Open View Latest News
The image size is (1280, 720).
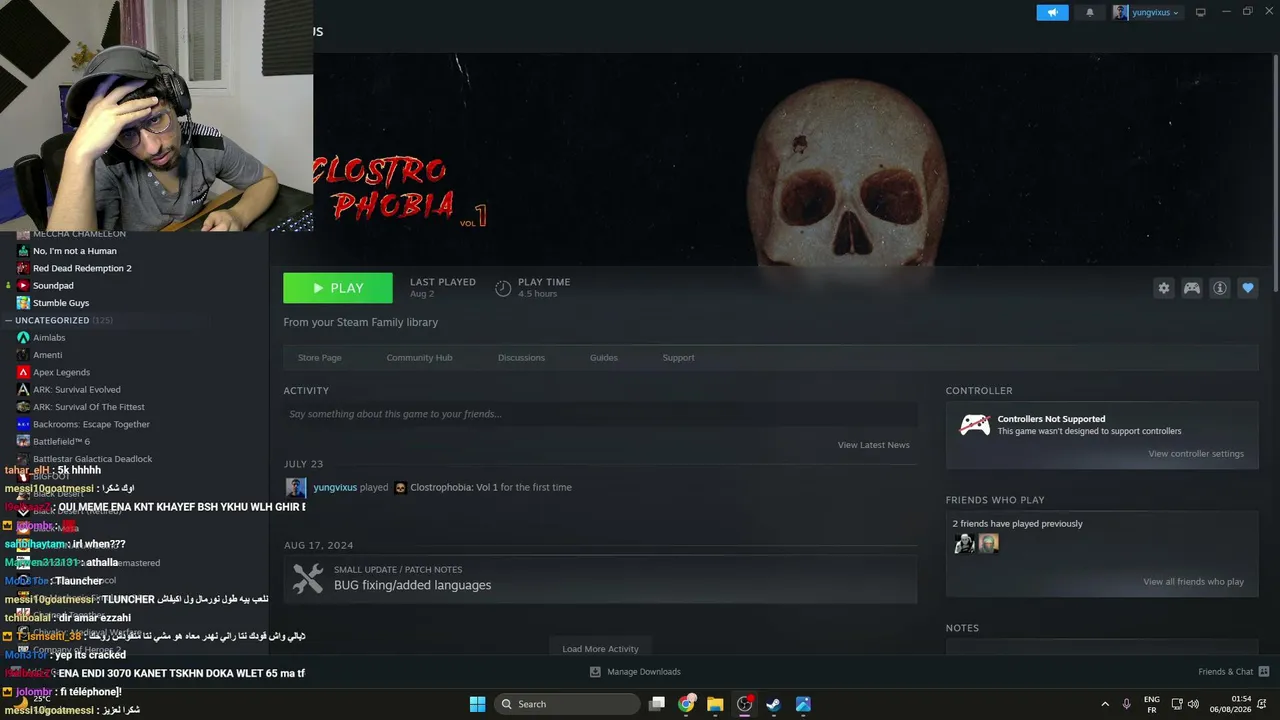(874, 445)
